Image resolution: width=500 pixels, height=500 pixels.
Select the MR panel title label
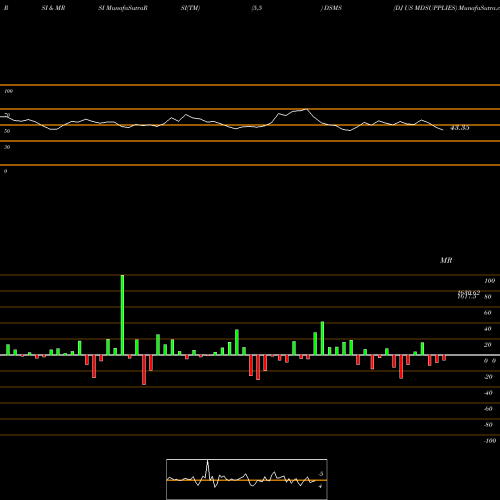pos(446,260)
